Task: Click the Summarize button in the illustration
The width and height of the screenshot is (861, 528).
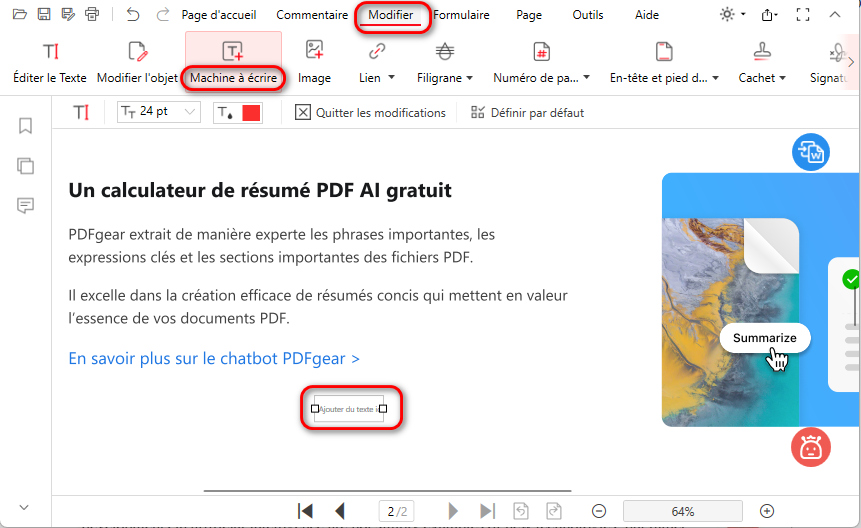Action: pos(764,338)
